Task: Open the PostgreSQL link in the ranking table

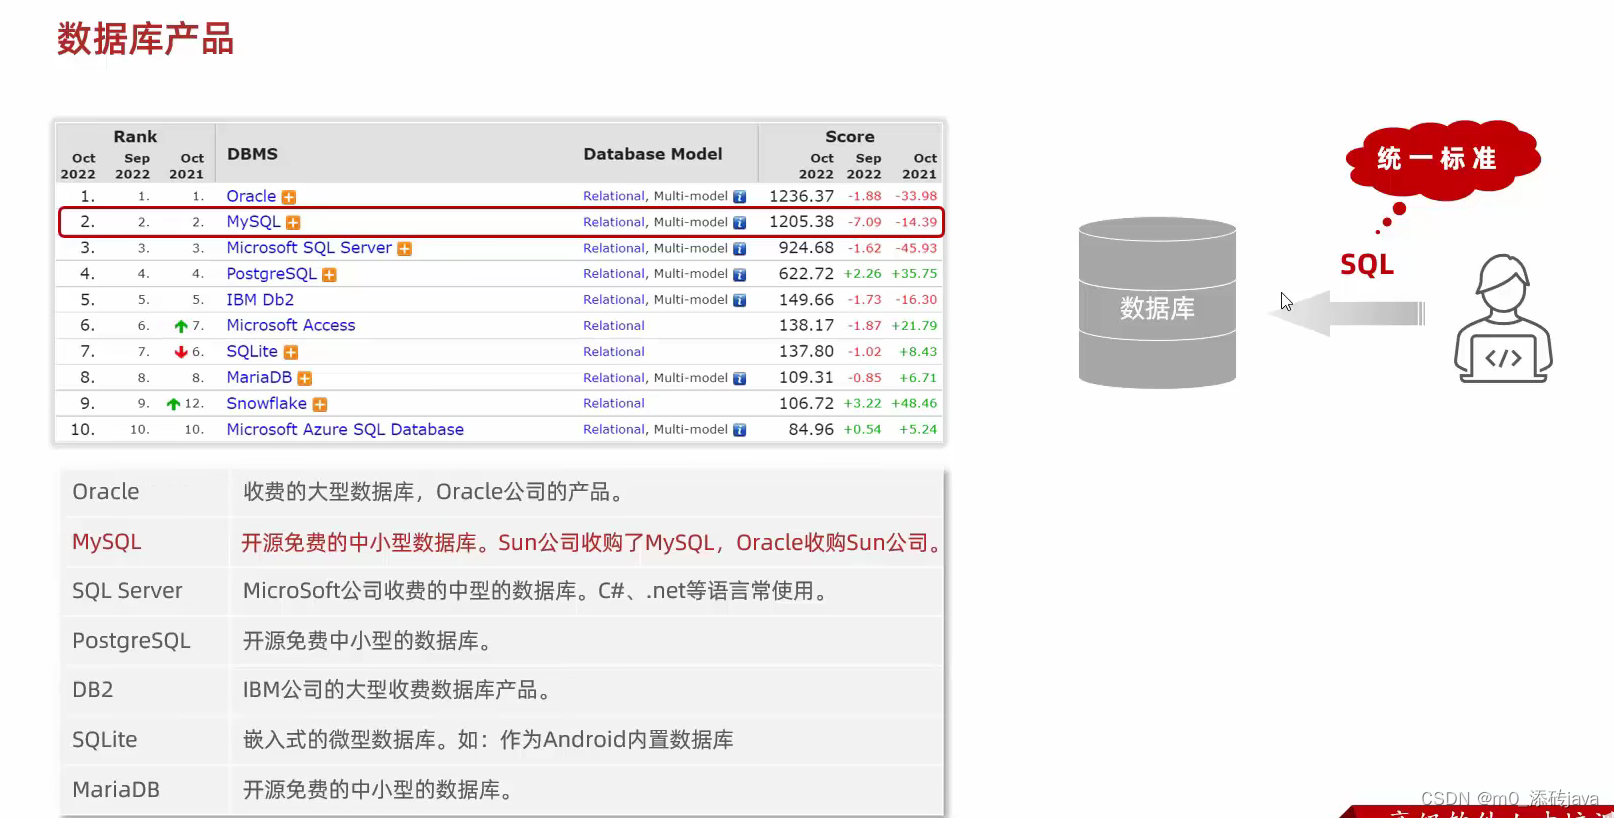Action: coord(271,274)
